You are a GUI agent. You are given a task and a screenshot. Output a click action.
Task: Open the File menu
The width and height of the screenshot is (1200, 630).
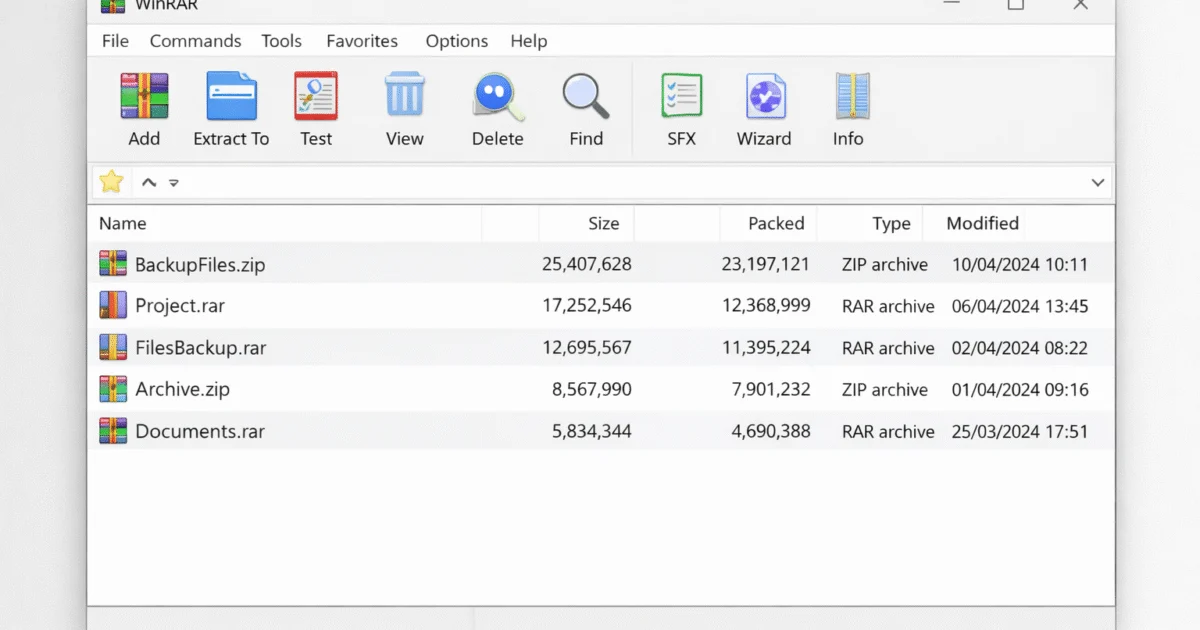click(115, 41)
